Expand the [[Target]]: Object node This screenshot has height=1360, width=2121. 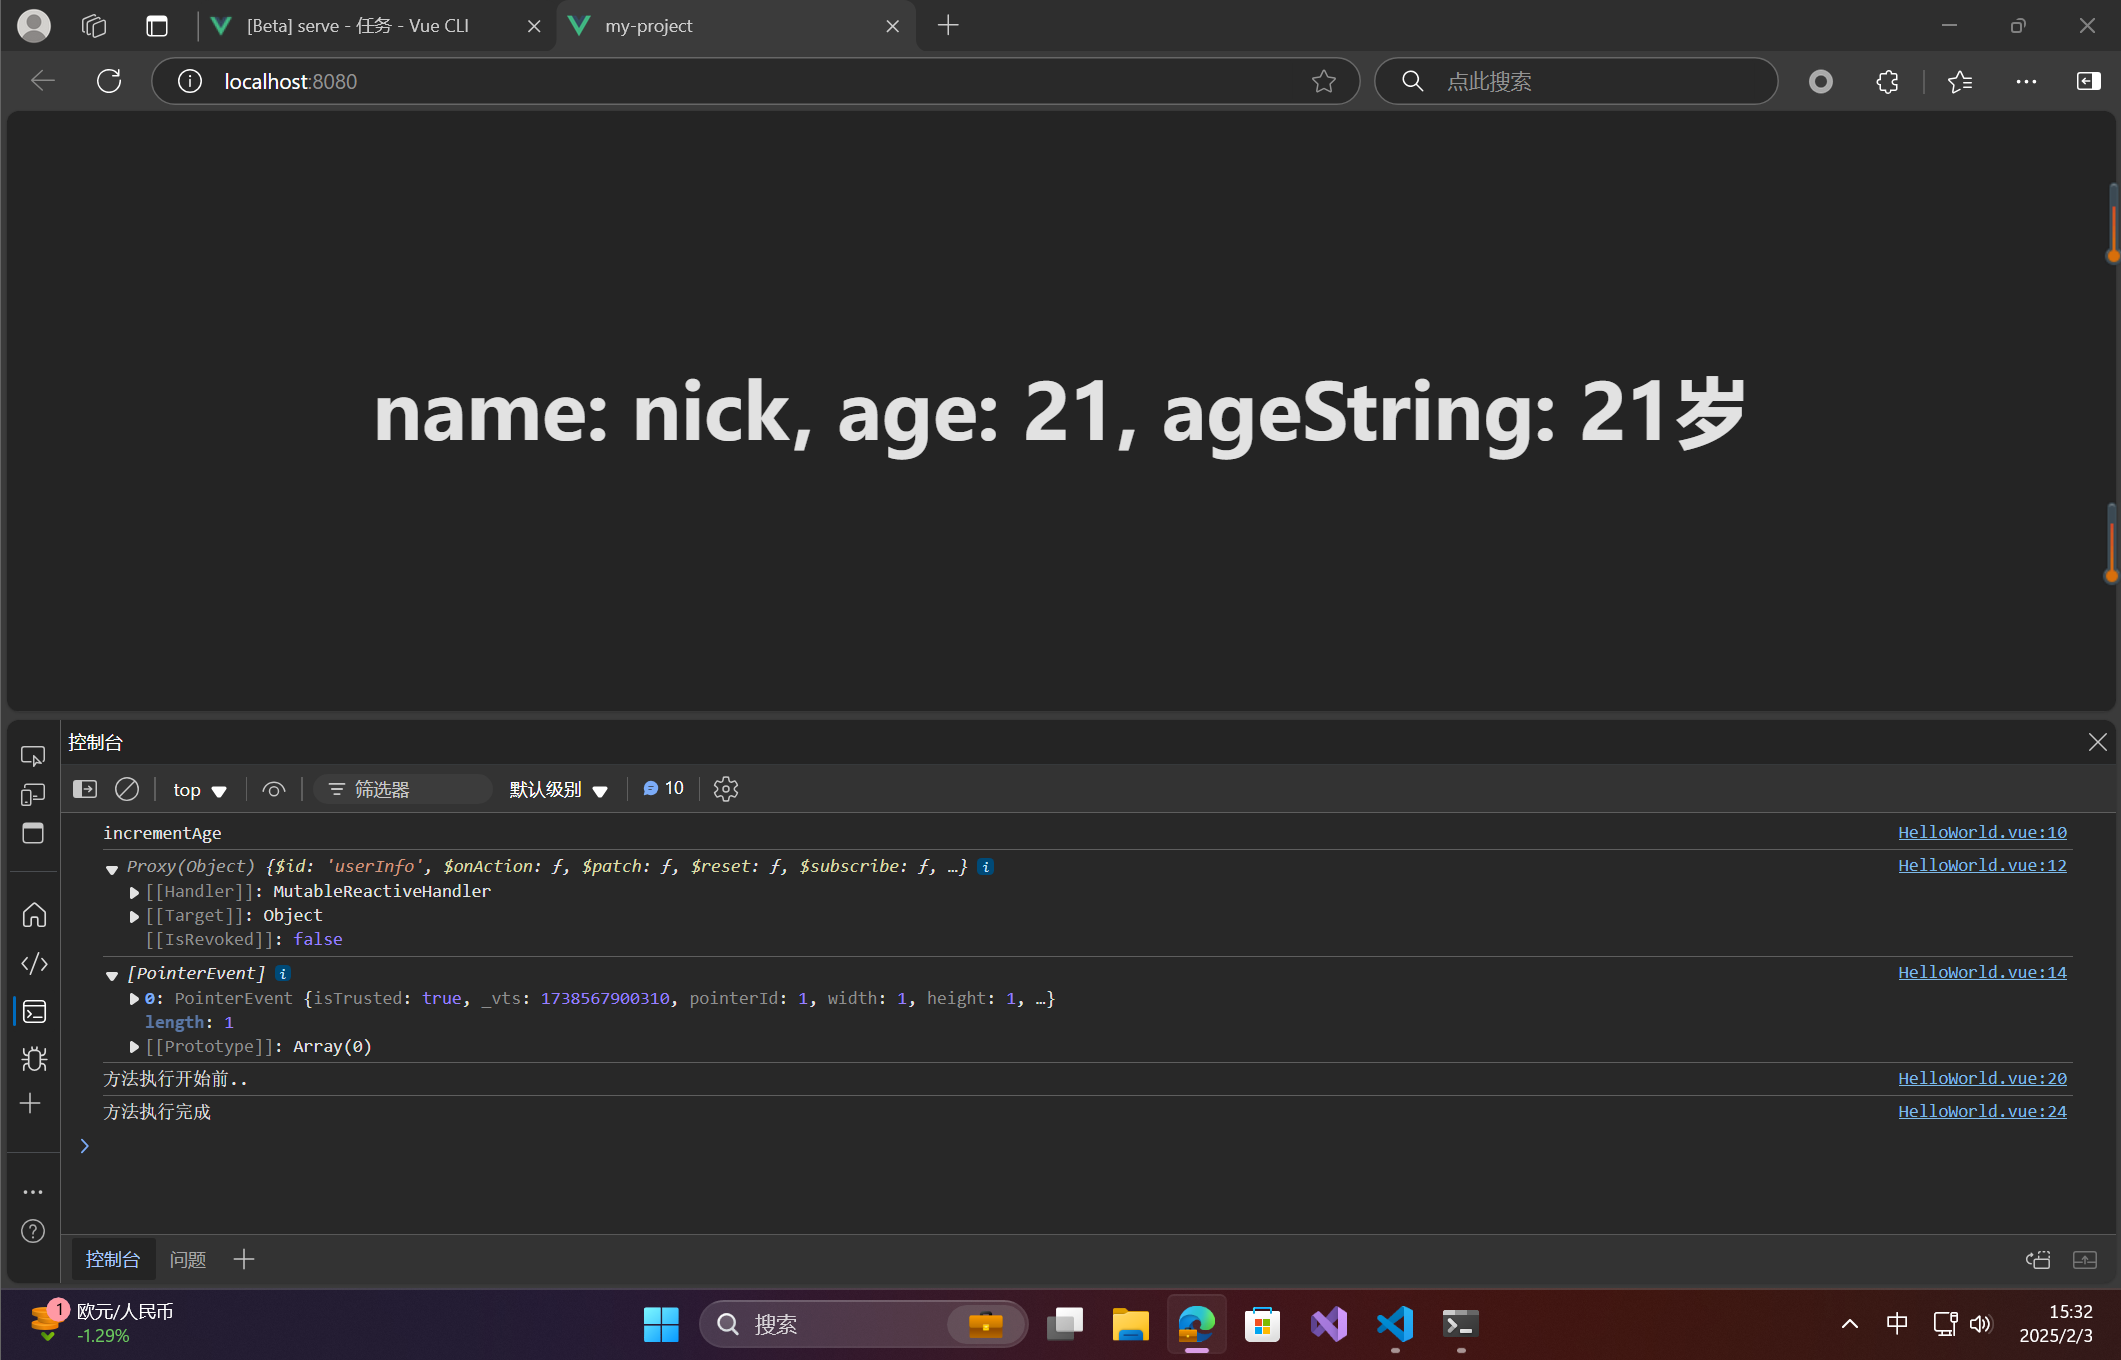(x=134, y=916)
